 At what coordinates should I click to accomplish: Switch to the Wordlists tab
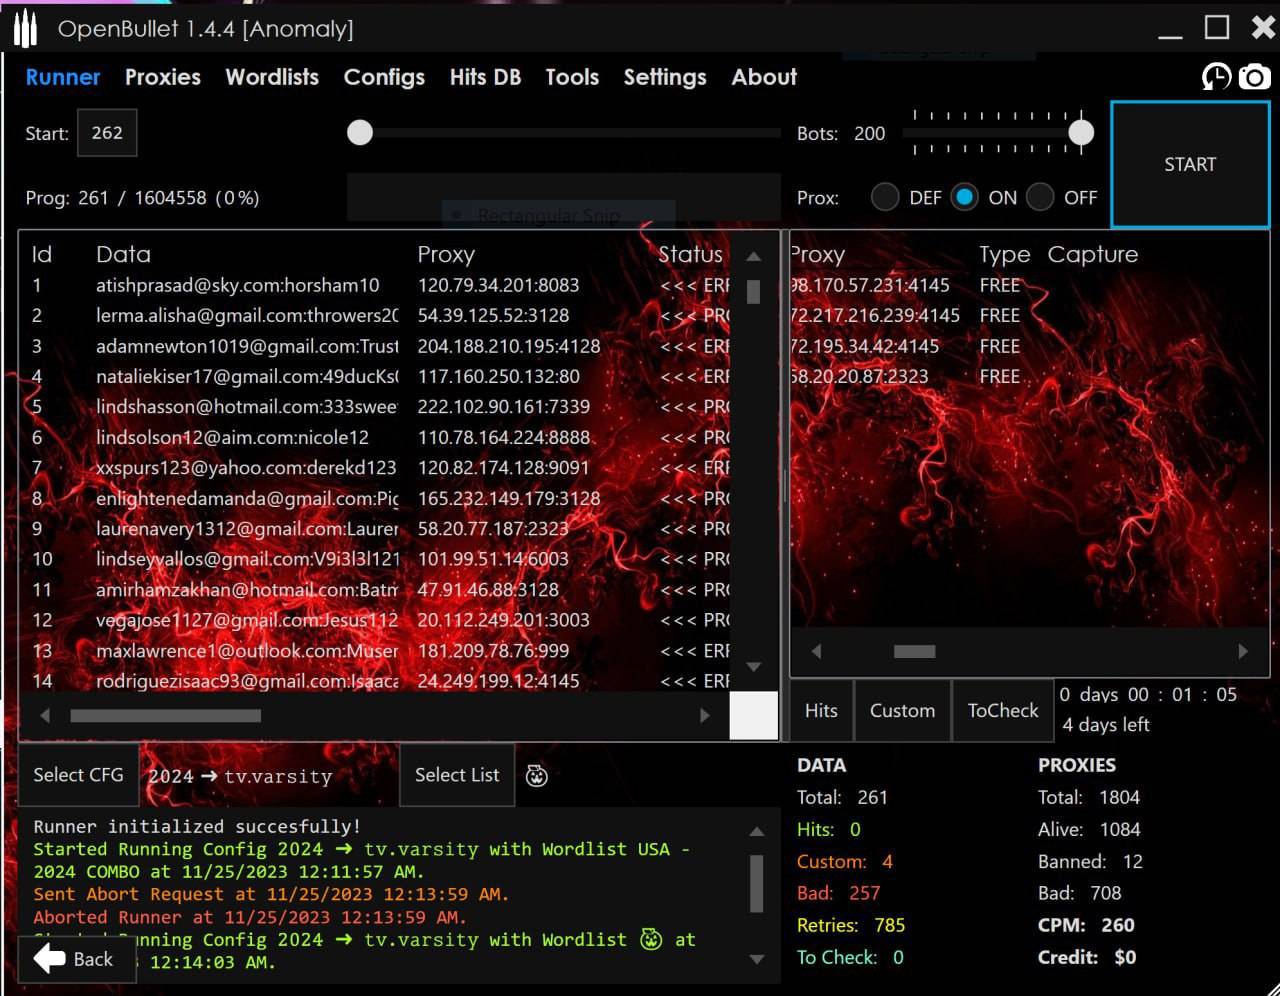[272, 77]
